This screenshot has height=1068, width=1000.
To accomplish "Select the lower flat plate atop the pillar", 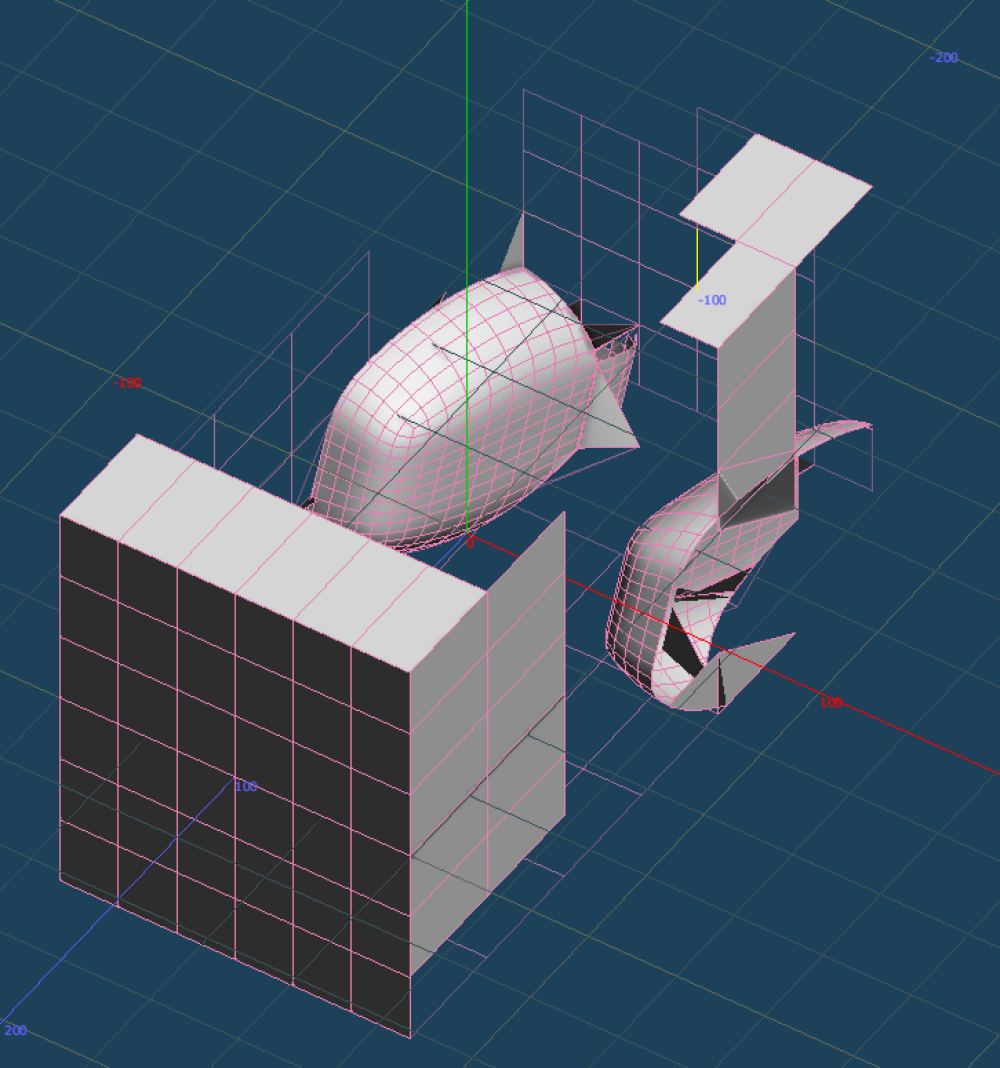I will [730, 295].
